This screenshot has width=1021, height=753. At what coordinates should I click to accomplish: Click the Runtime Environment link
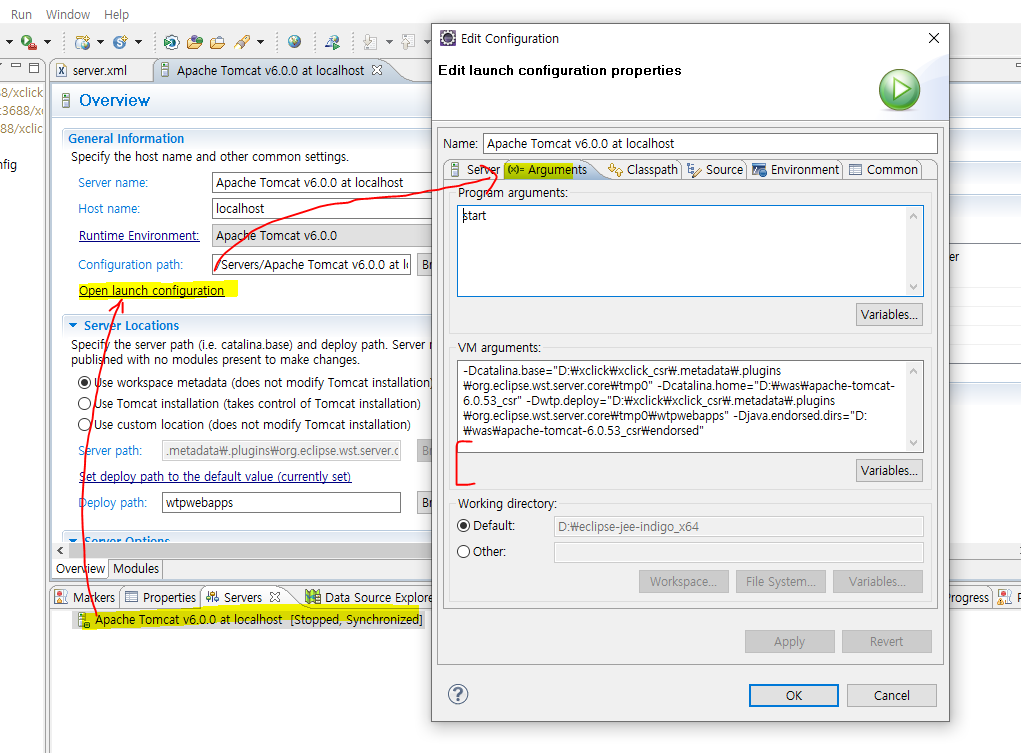(x=139, y=235)
